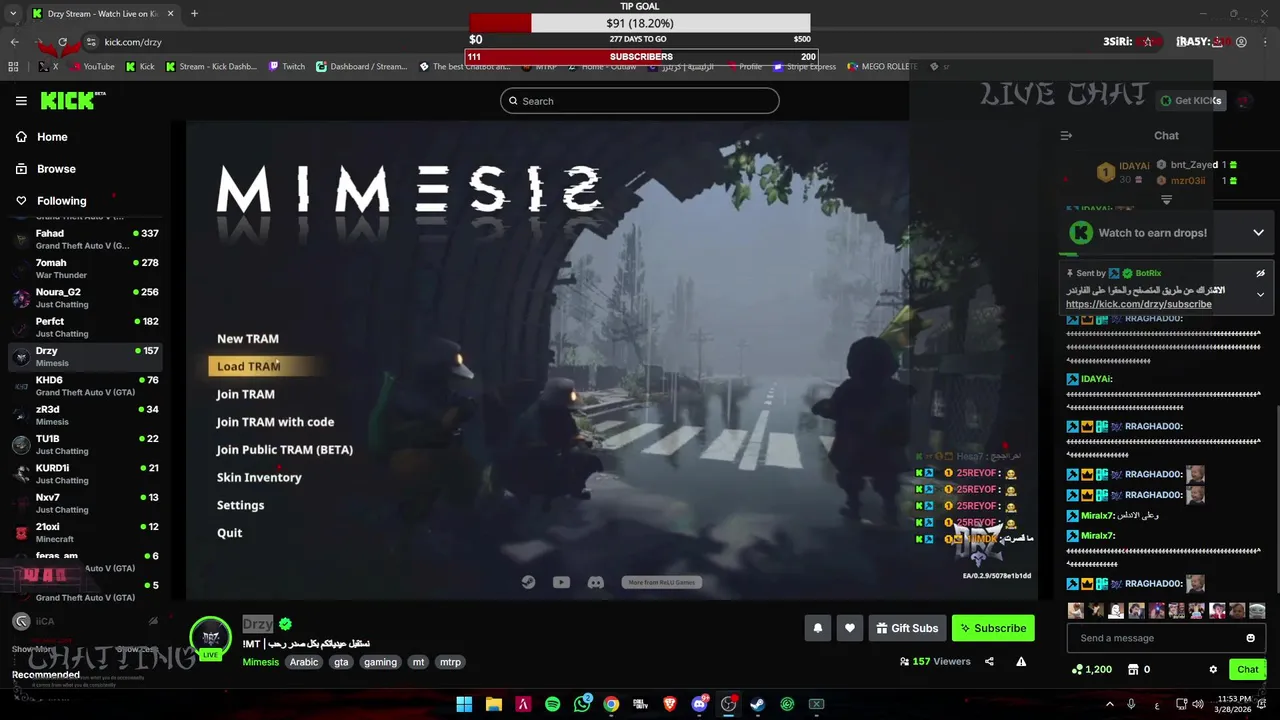The image size is (1280, 720).
Task: Open the kick.com/drzy/subscribe link
Action: pyautogui.click(x=1138, y=304)
